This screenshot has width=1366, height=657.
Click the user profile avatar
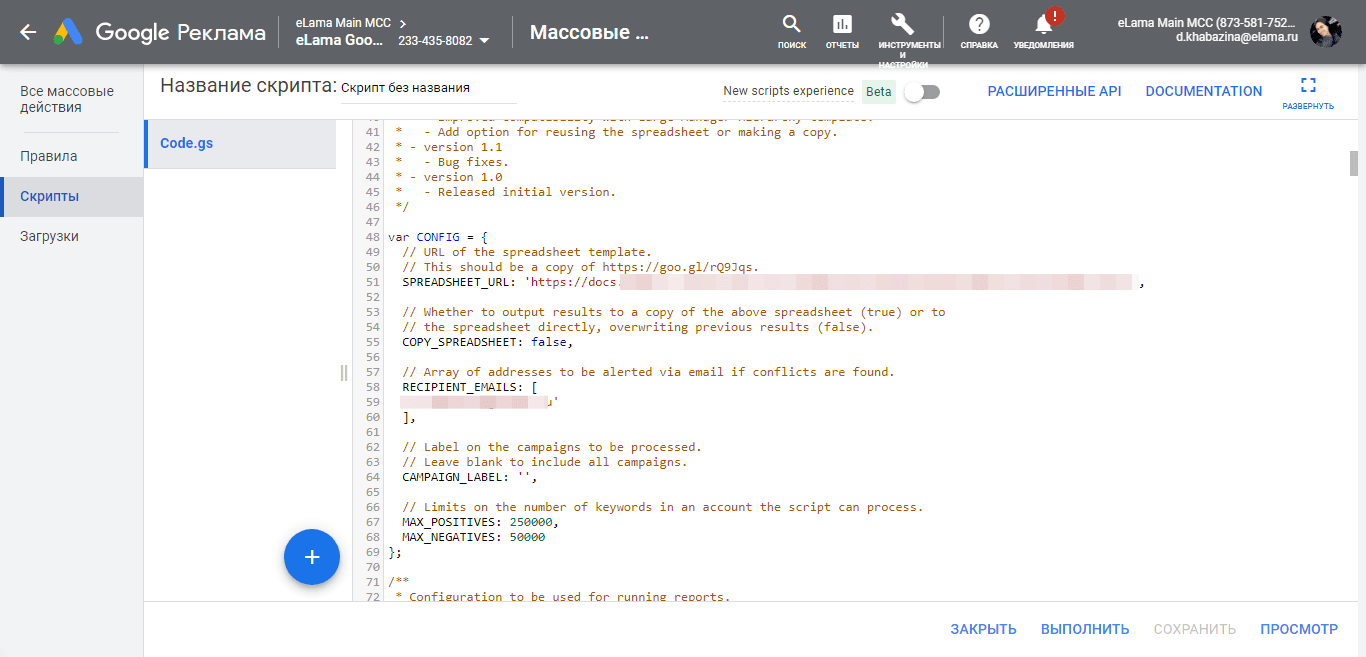1326,32
